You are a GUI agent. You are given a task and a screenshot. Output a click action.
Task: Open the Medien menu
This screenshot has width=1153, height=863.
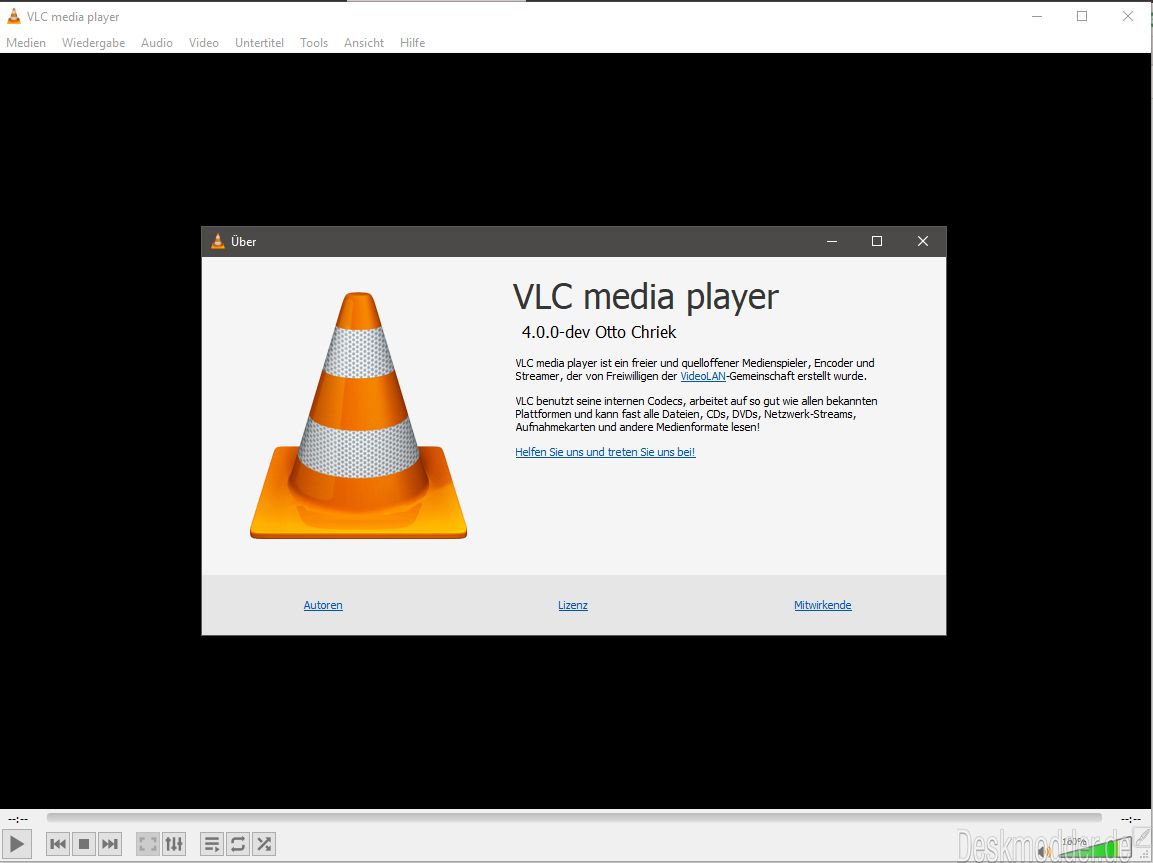[x=26, y=43]
